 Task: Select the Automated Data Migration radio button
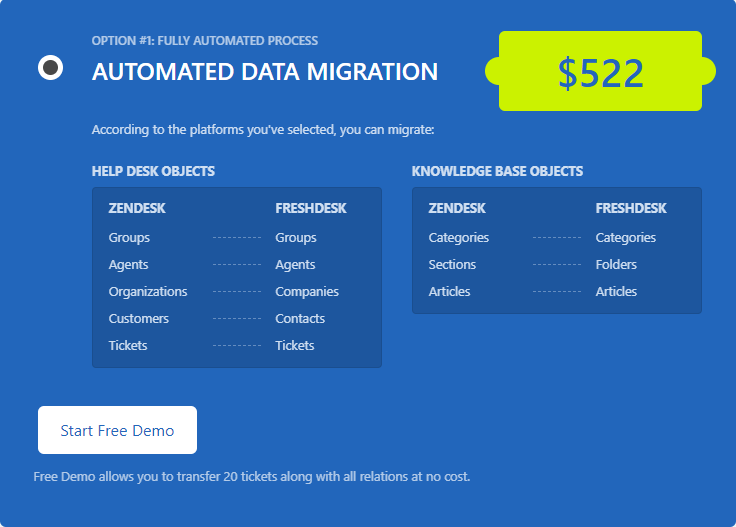tap(51, 68)
